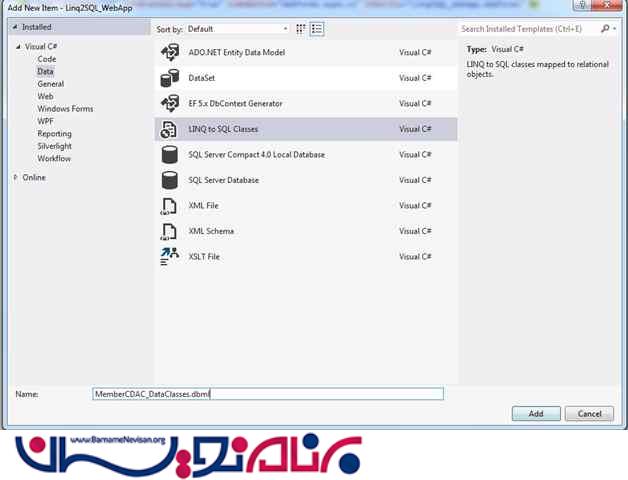Click the XML Schema template icon
The height and width of the screenshot is (480, 628).
(x=169, y=231)
